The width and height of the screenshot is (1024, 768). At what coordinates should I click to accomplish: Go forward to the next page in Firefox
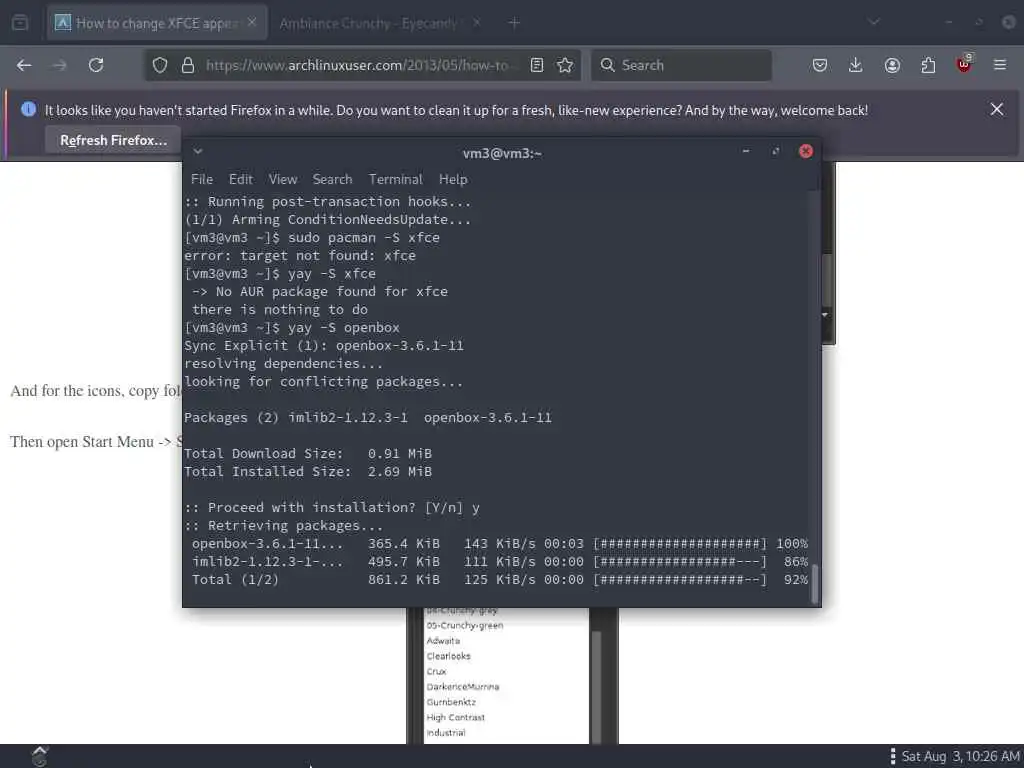(x=59, y=65)
